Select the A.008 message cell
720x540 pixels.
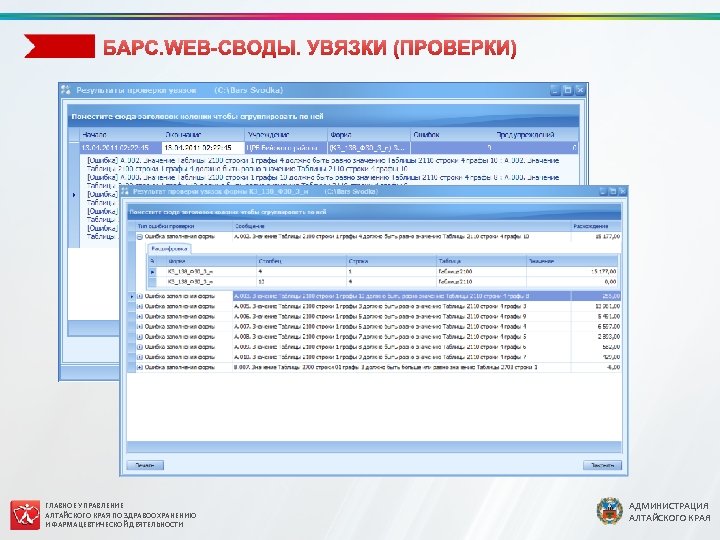(402, 337)
